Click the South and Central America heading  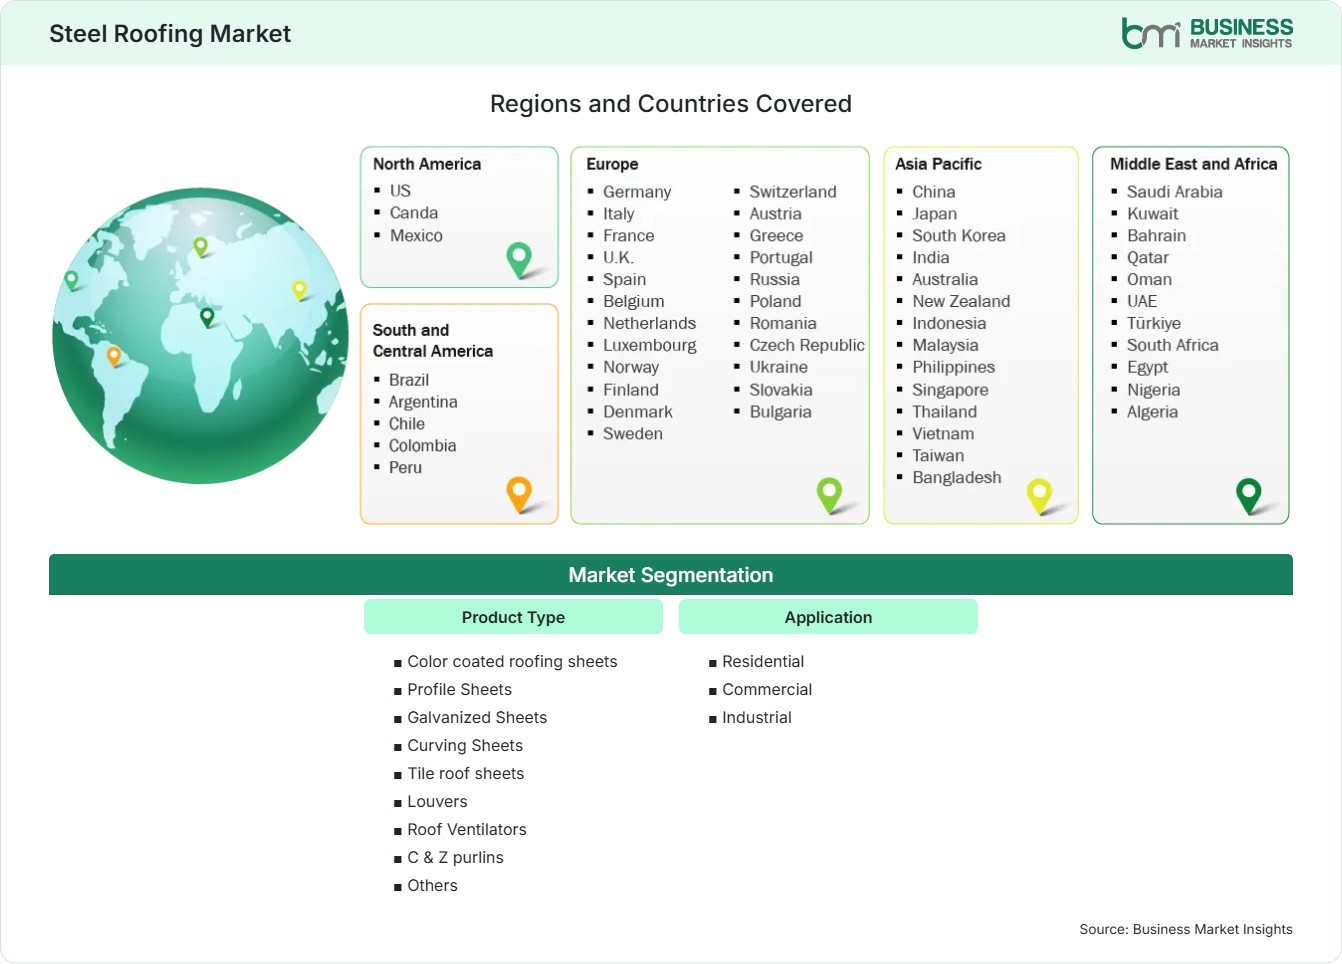pos(433,340)
